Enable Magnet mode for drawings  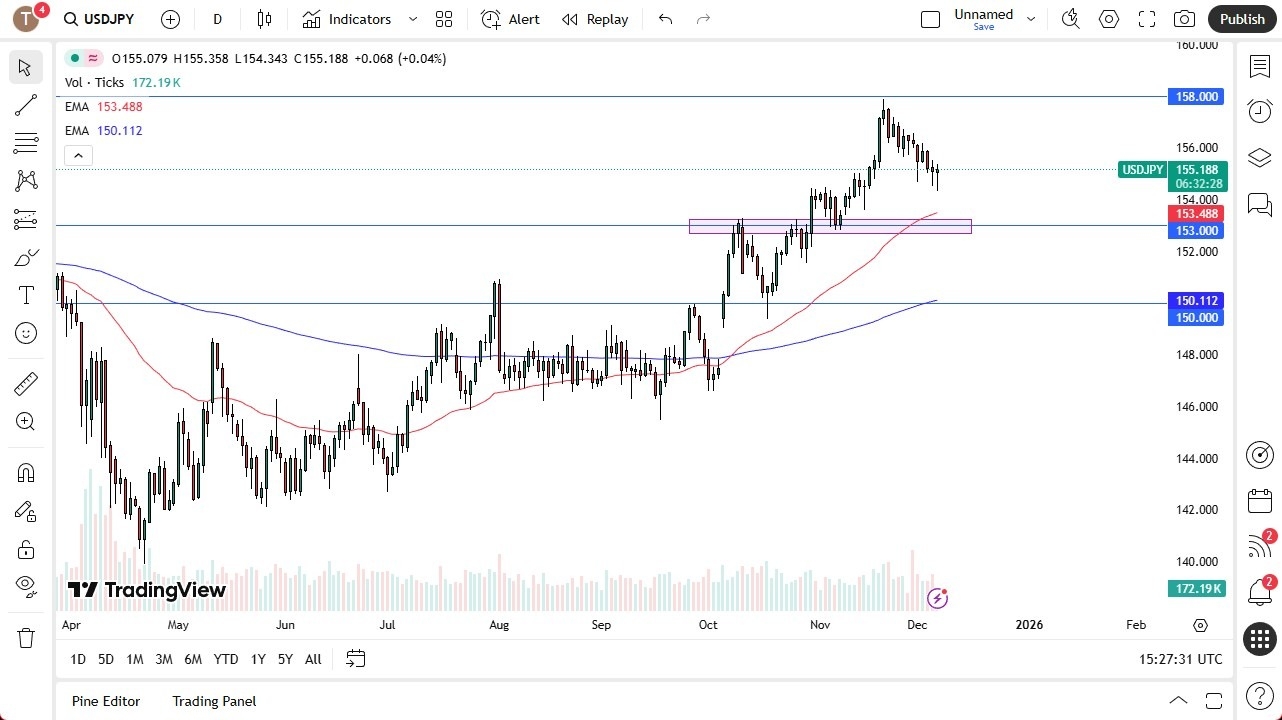pos(25,472)
